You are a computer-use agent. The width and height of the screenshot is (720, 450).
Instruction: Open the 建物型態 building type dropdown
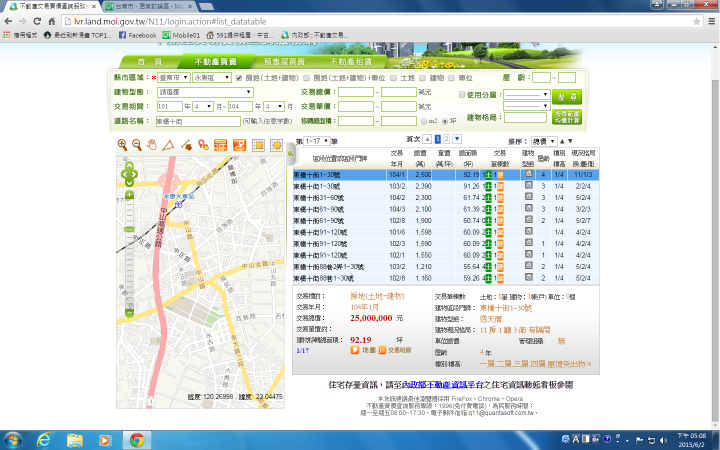[x=205, y=92]
